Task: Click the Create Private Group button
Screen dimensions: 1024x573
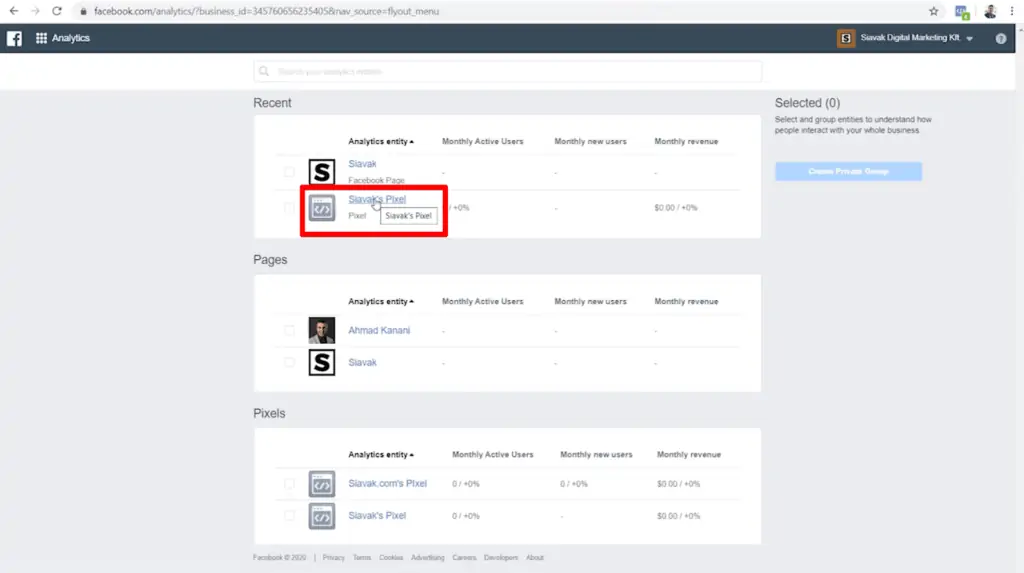Action: 848,171
